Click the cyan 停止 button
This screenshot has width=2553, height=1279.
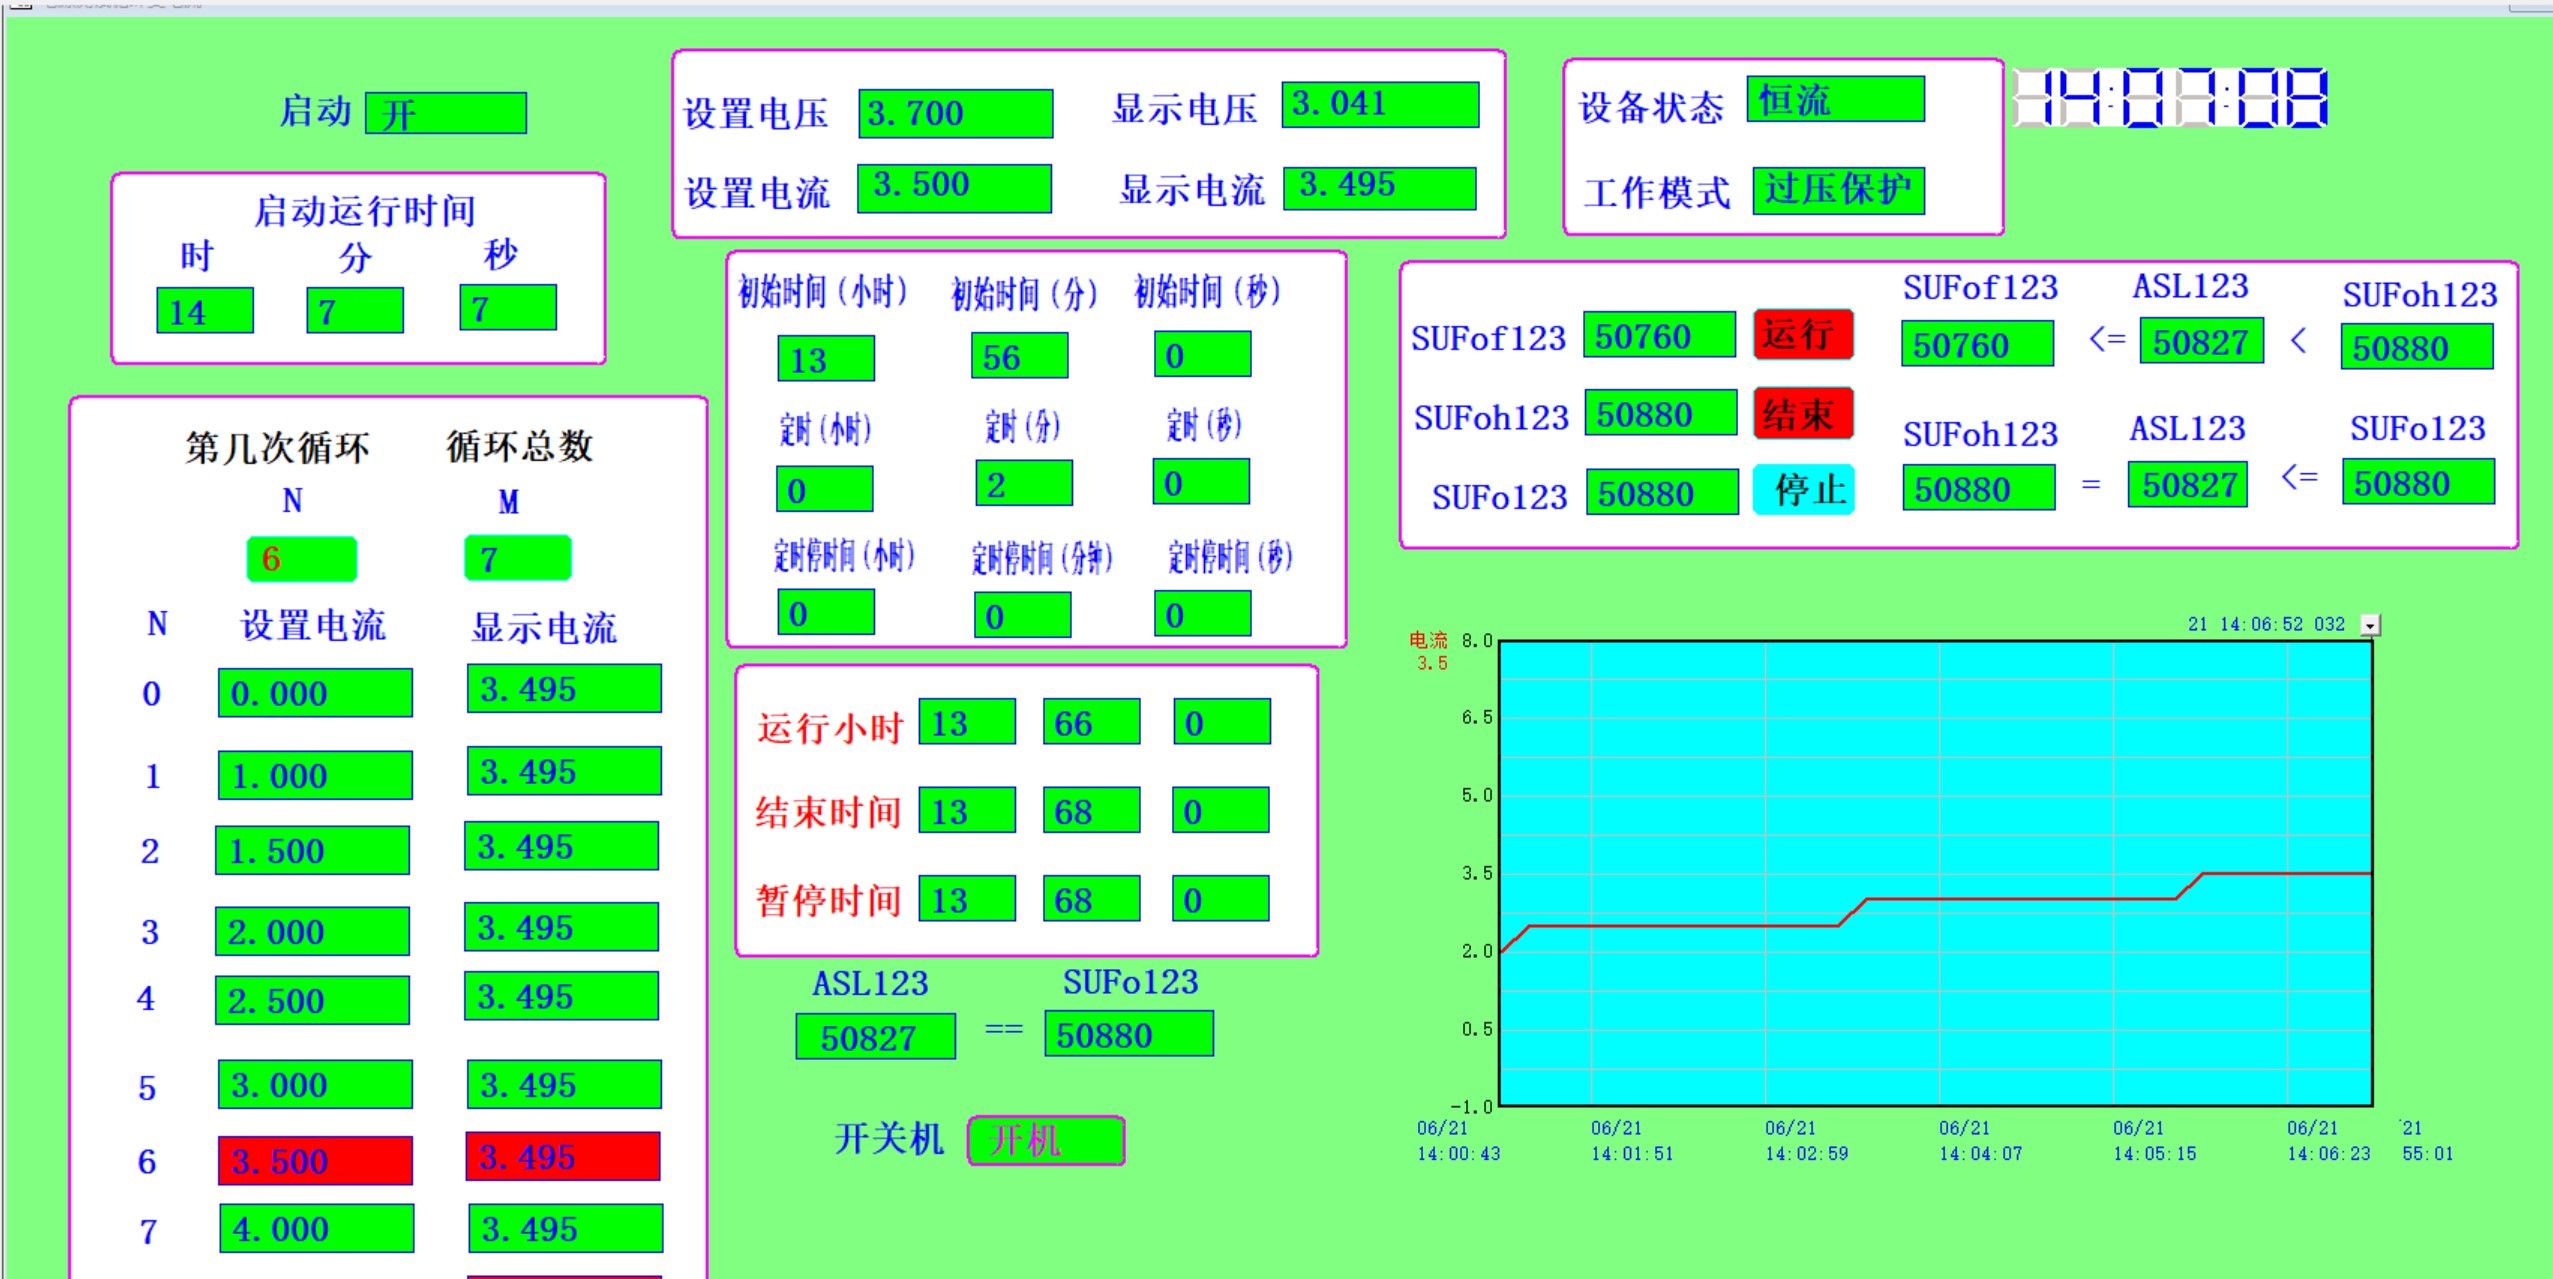pos(1803,490)
